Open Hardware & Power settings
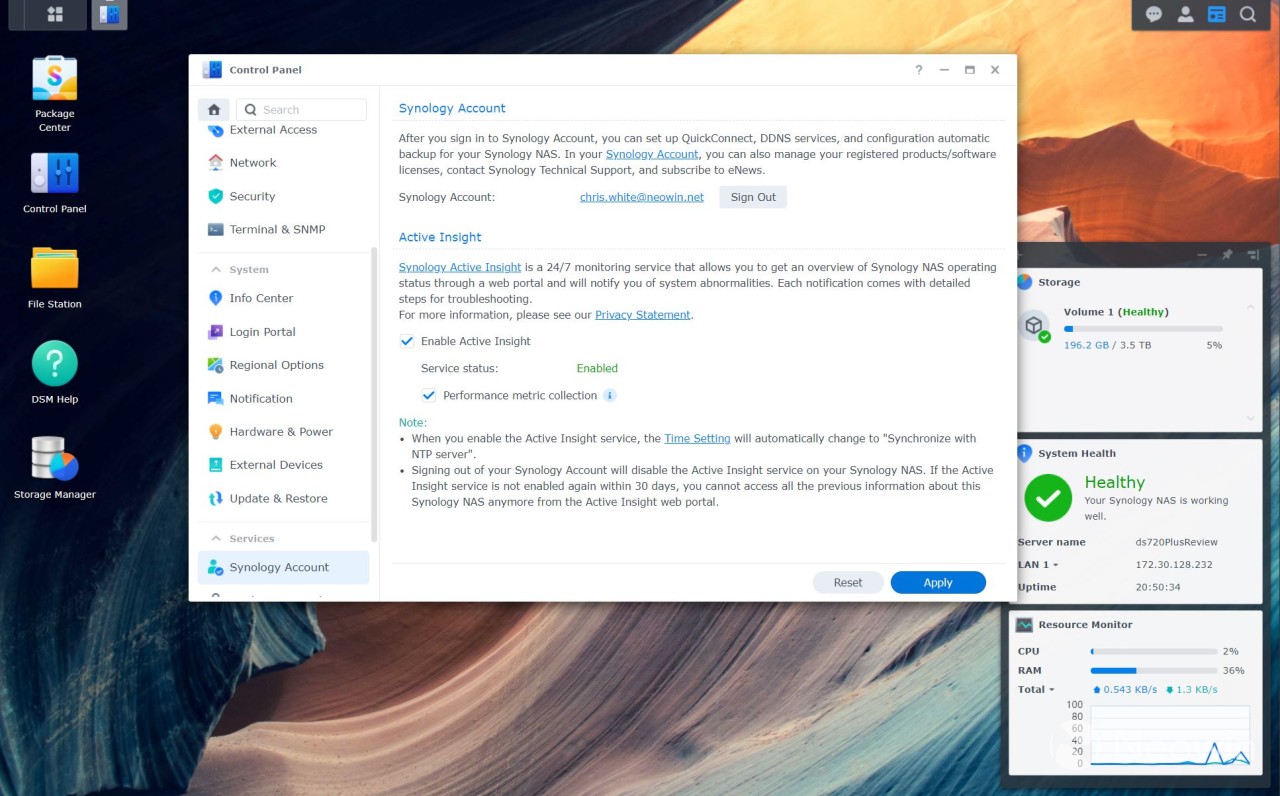The width and height of the screenshot is (1280, 796). click(283, 432)
